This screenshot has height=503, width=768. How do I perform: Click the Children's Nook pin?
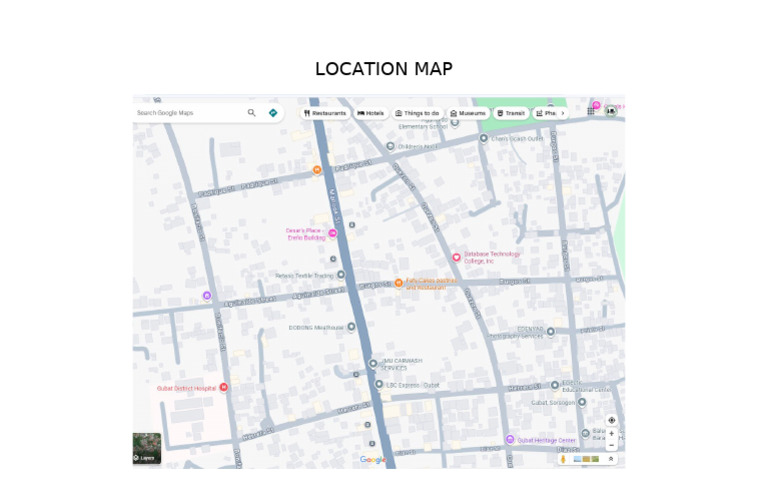pyautogui.click(x=390, y=146)
